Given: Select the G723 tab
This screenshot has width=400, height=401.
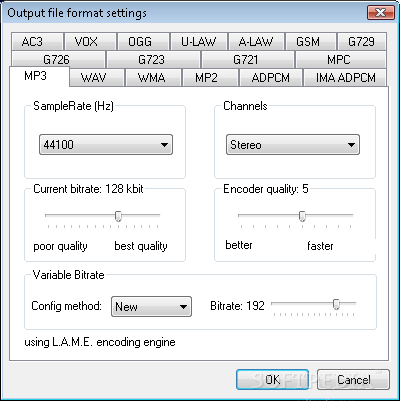Looking at the screenshot, I should coord(153,60).
